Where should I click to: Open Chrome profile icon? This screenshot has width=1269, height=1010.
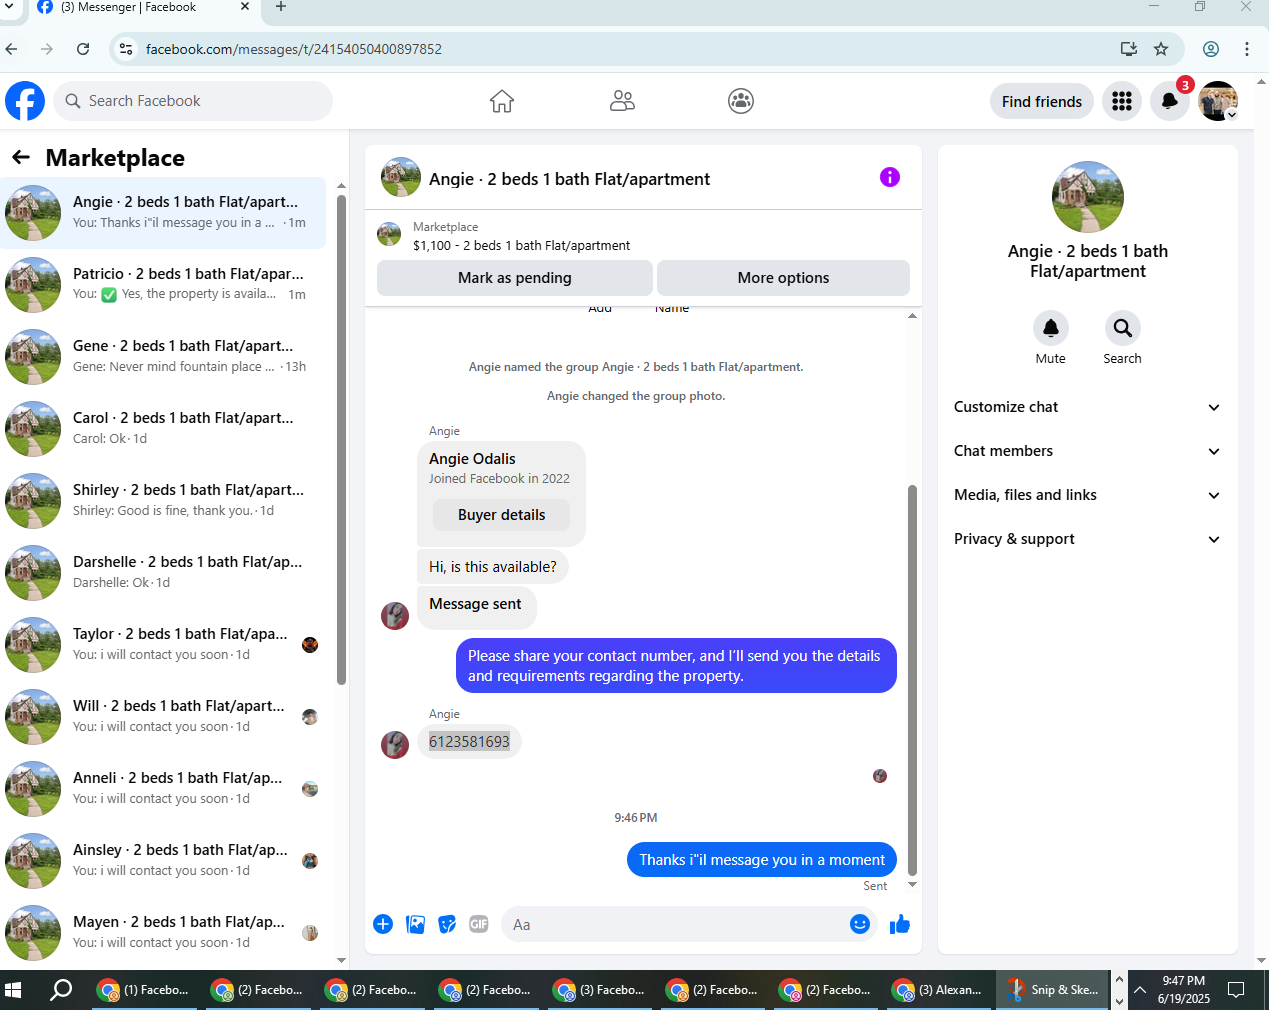point(1211,49)
